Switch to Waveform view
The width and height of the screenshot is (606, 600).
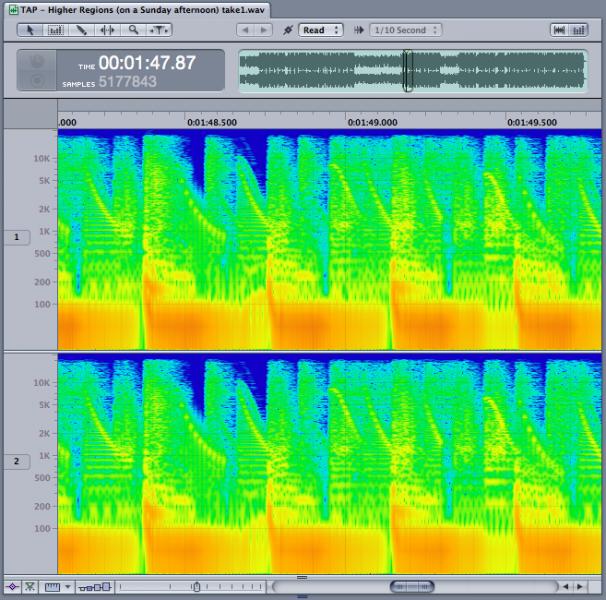pyautogui.click(x=560, y=30)
